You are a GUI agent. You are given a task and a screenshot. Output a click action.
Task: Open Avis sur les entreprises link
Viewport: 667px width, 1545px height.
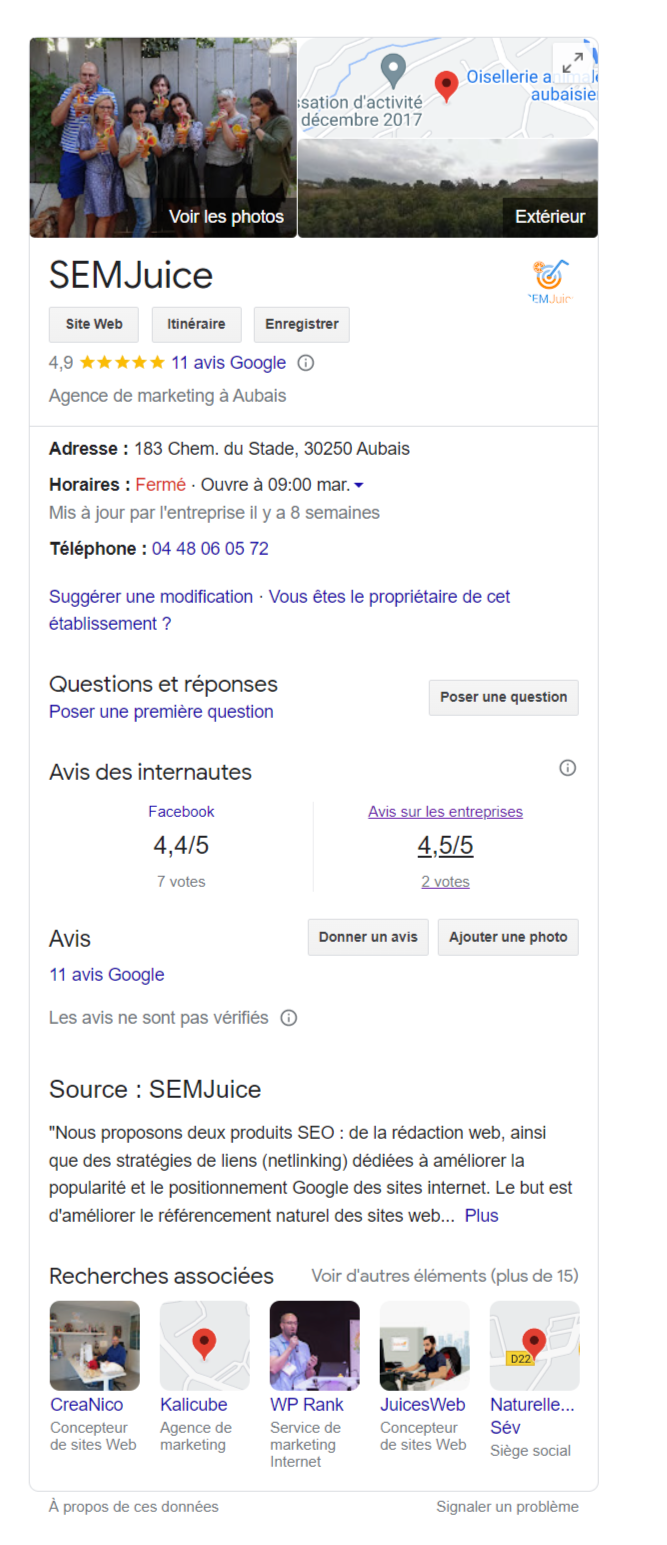pyautogui.click(x=445, y=812)
